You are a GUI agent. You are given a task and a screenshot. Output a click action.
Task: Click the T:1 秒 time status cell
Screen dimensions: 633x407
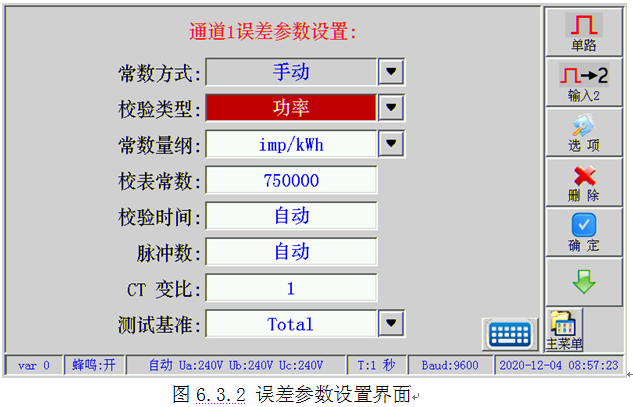pos(376,365)
